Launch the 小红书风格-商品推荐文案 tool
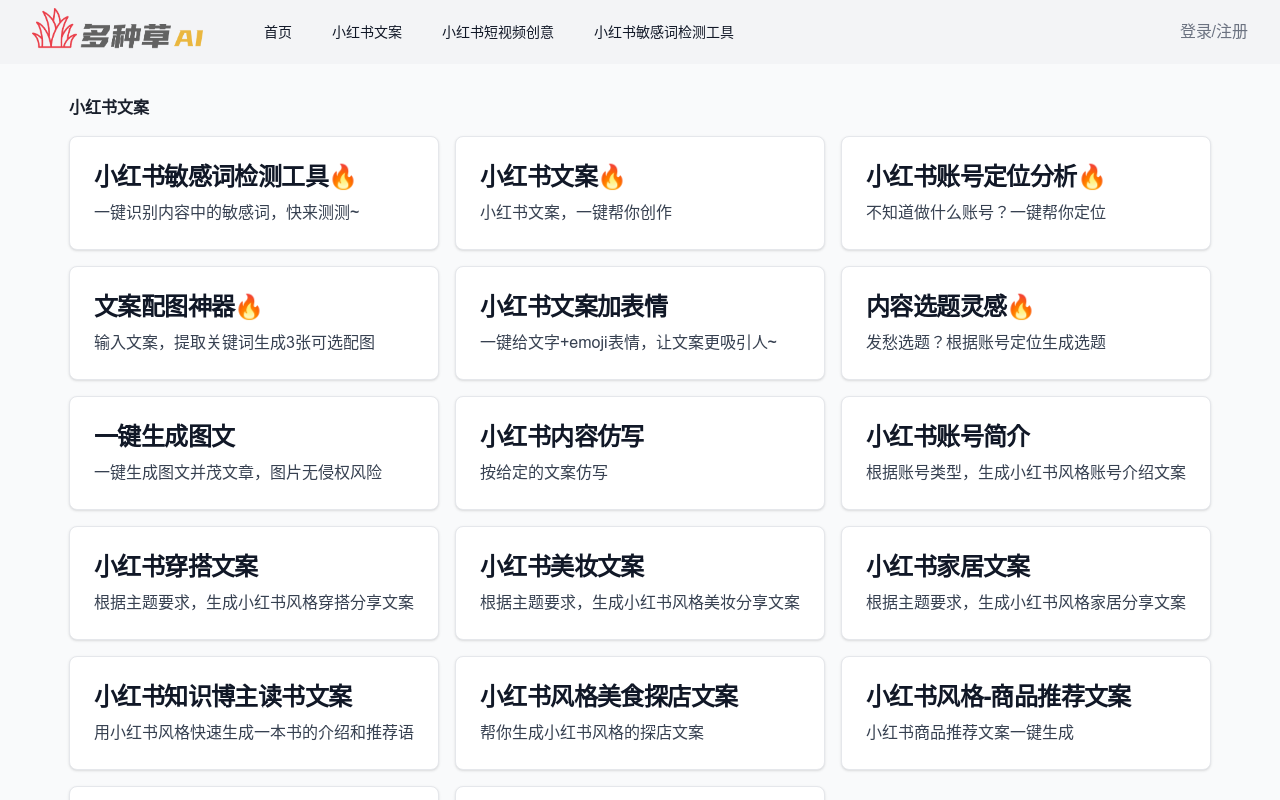 pos(1026,713)
